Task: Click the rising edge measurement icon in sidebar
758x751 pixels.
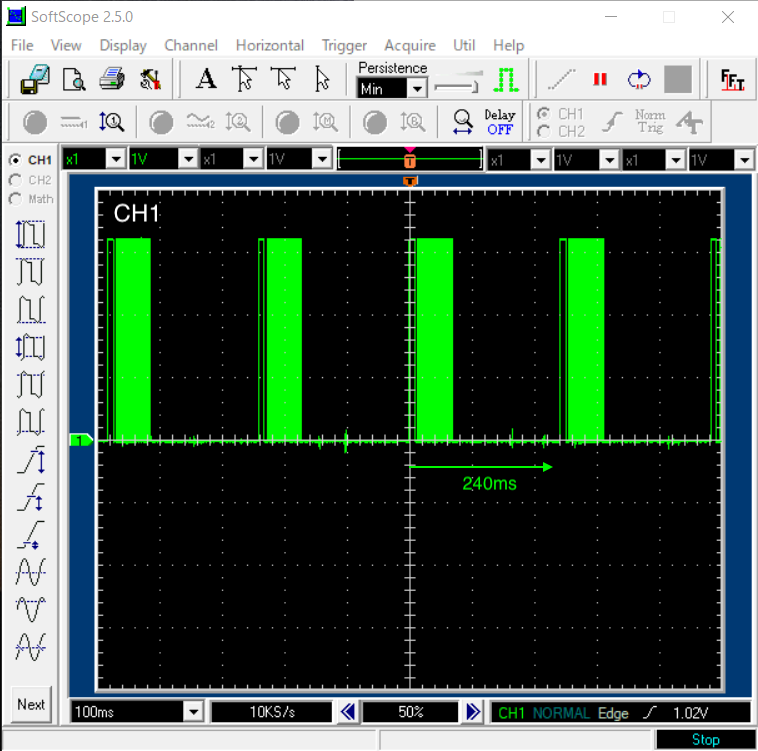Action: [x=31, y=461]
